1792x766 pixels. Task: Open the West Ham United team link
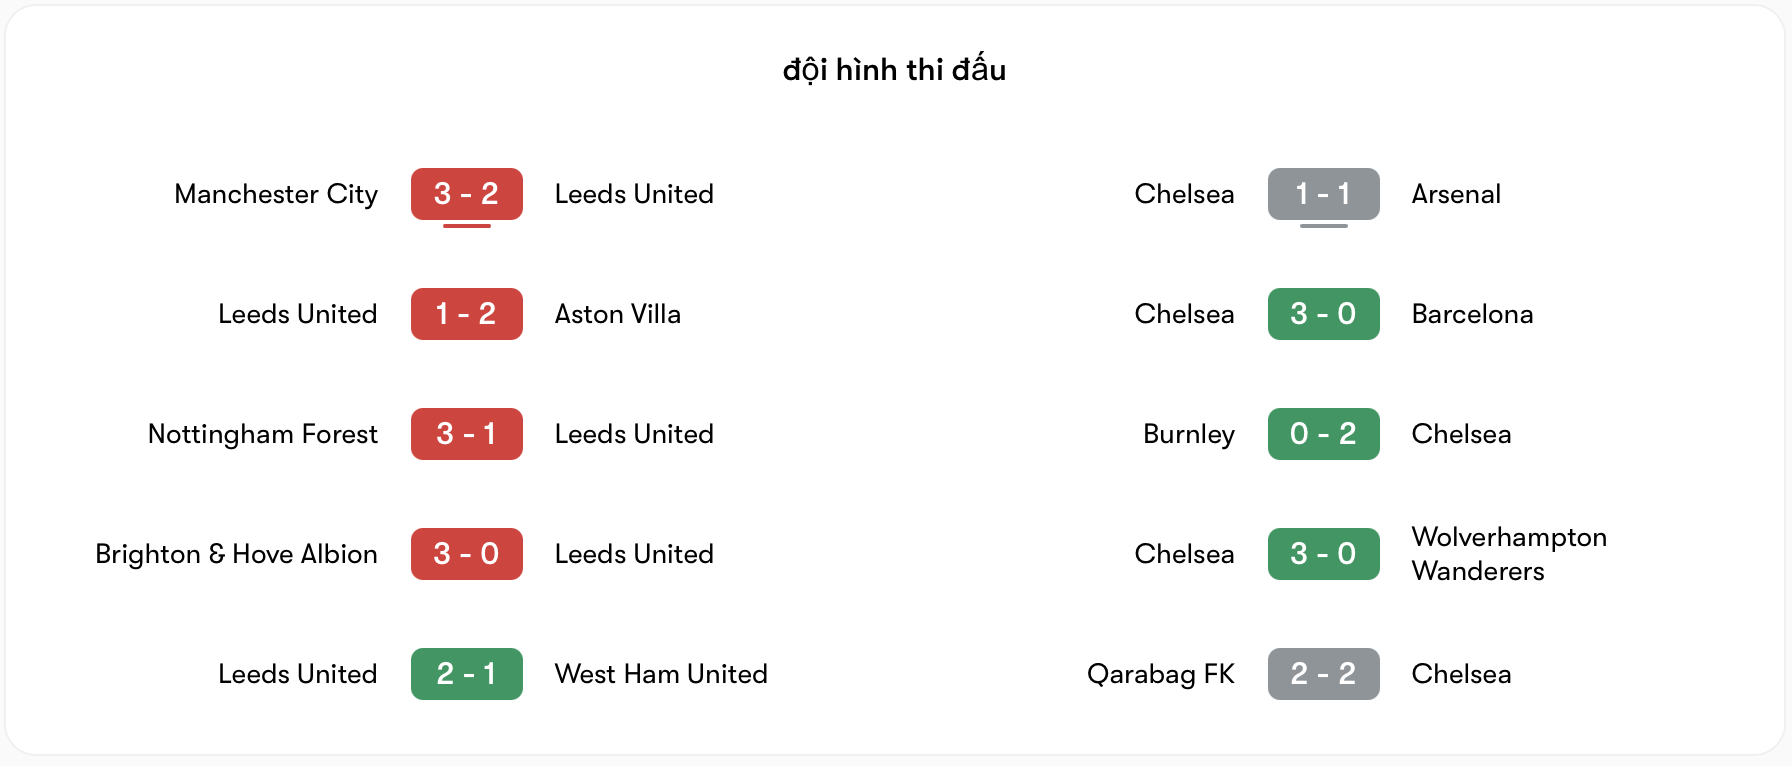pyautogui.click(x=660, y=674)
